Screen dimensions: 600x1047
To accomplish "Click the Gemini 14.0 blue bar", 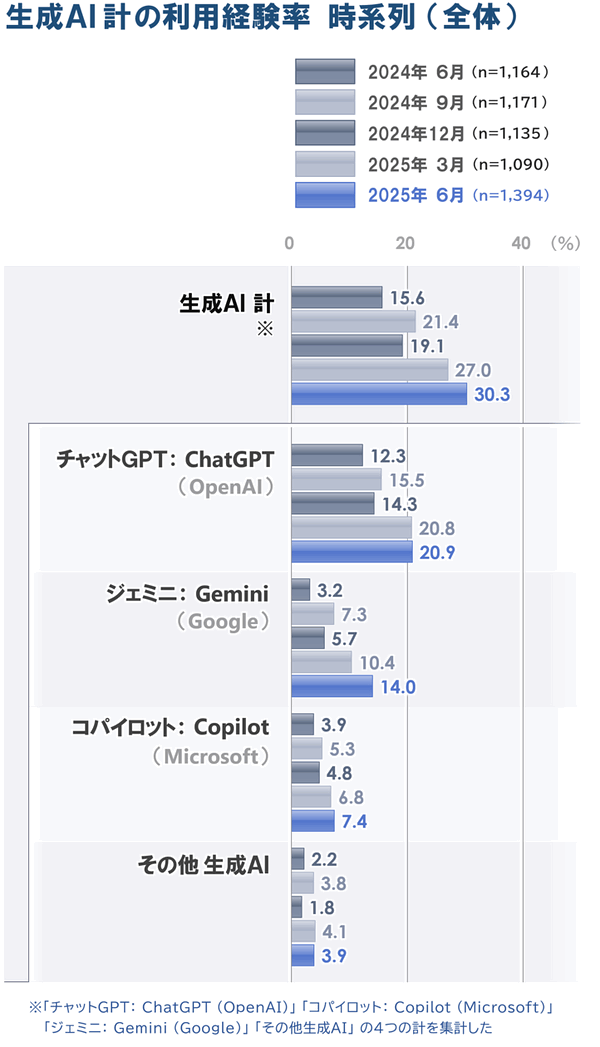I will 332,686.
